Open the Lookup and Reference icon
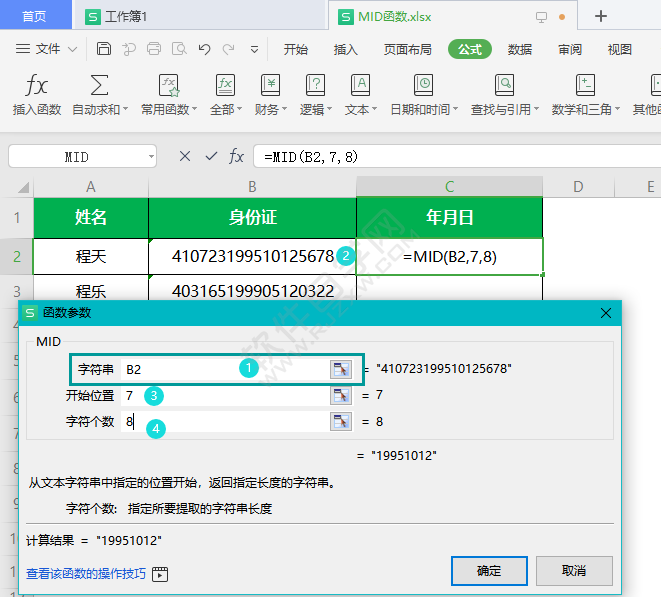This screenshot has width=661, height=597. pyautogui.click(x=504, y=85)
